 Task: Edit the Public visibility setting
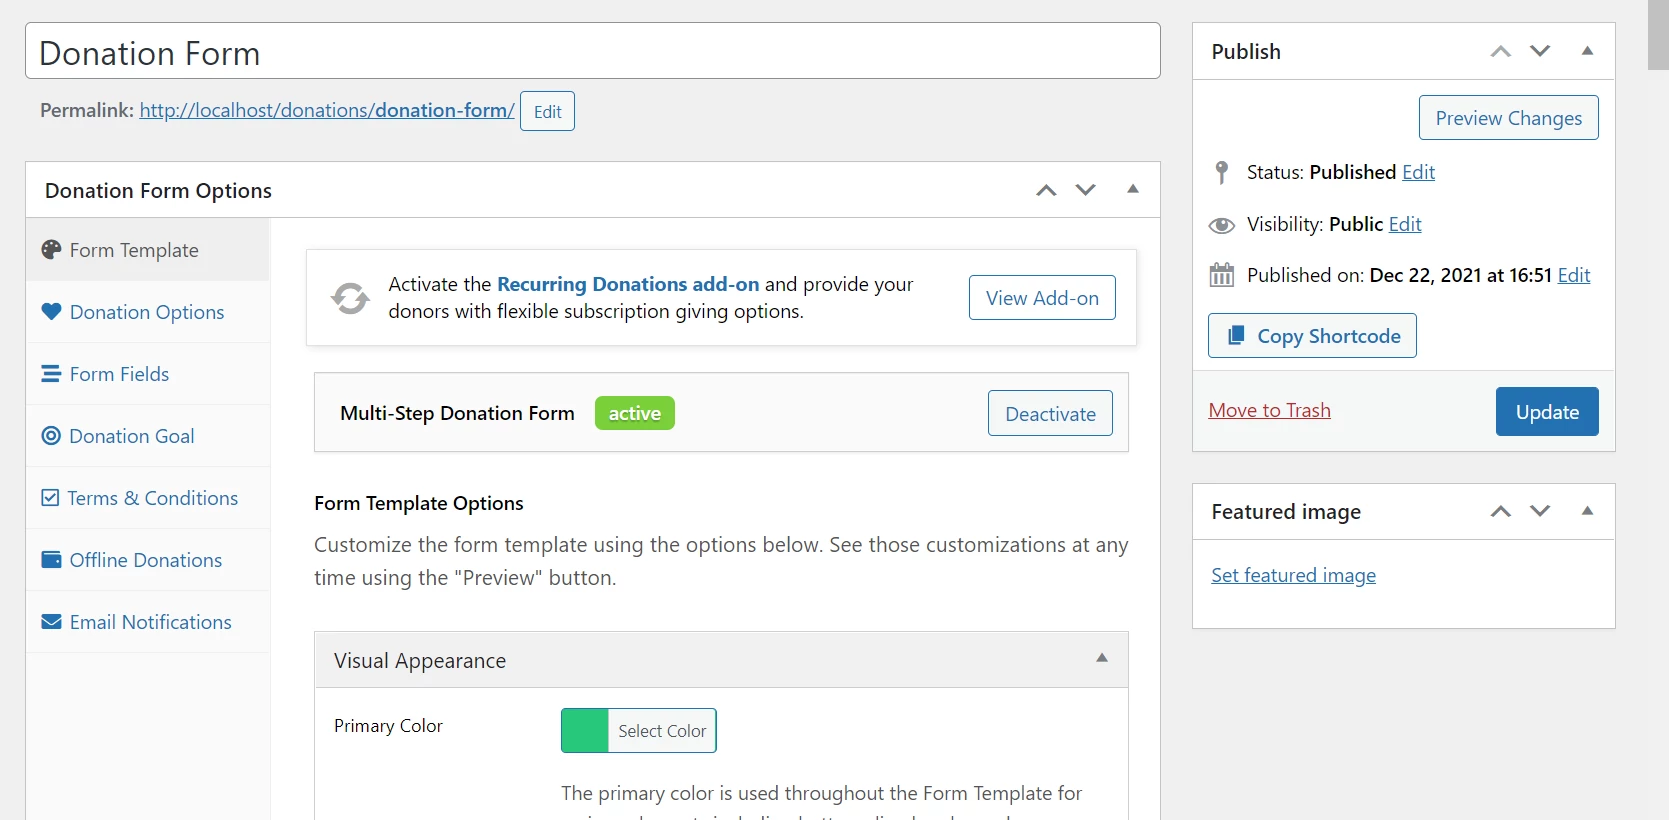[1405, 224]
